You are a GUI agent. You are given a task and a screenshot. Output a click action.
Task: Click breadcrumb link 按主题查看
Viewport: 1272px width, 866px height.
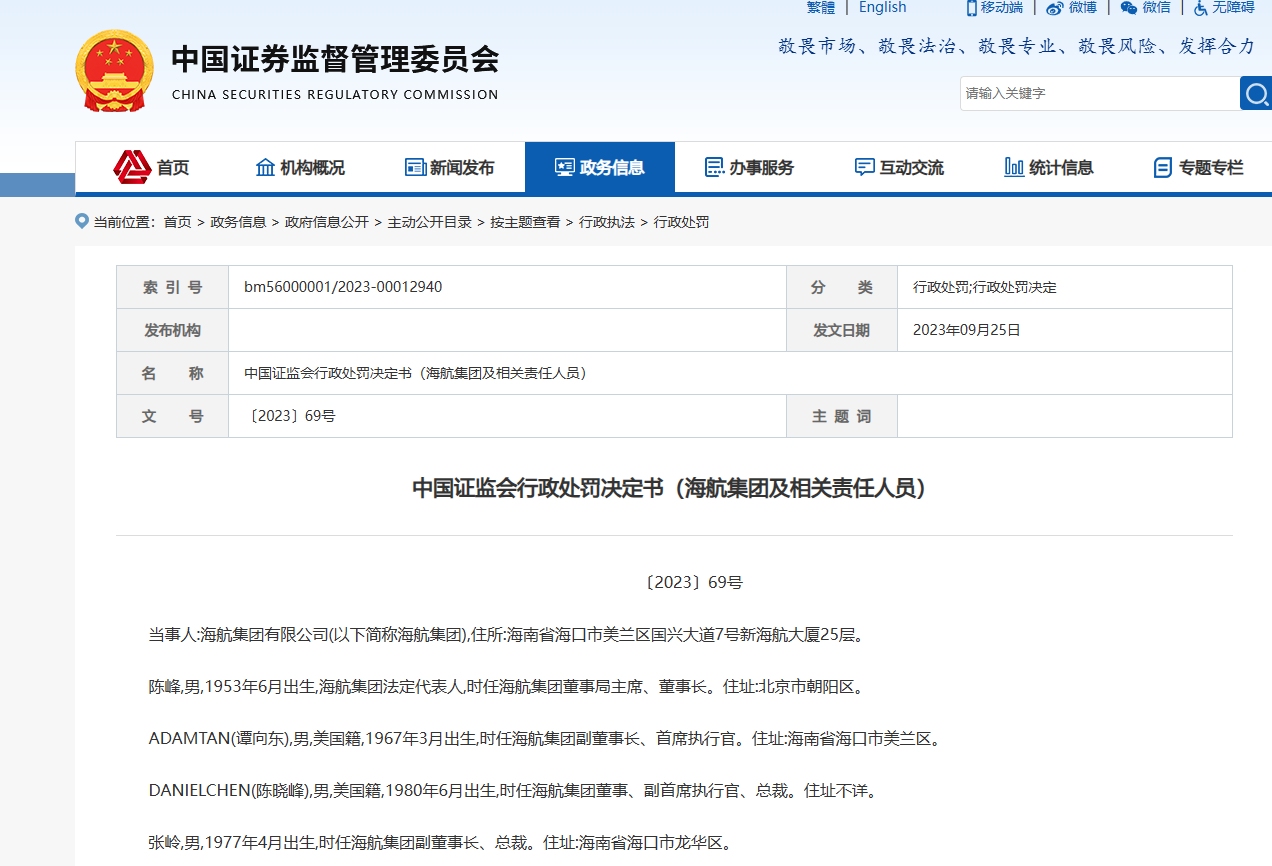525,222
